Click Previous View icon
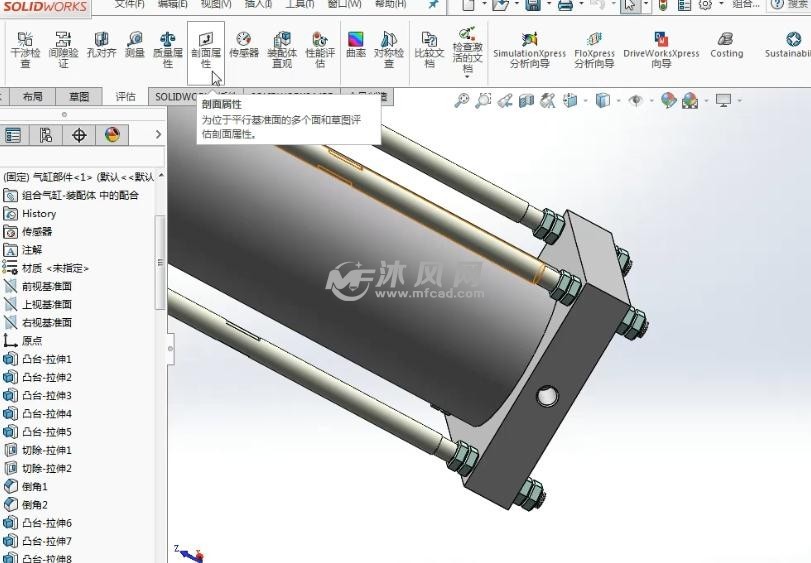 [x=505, y=100]
